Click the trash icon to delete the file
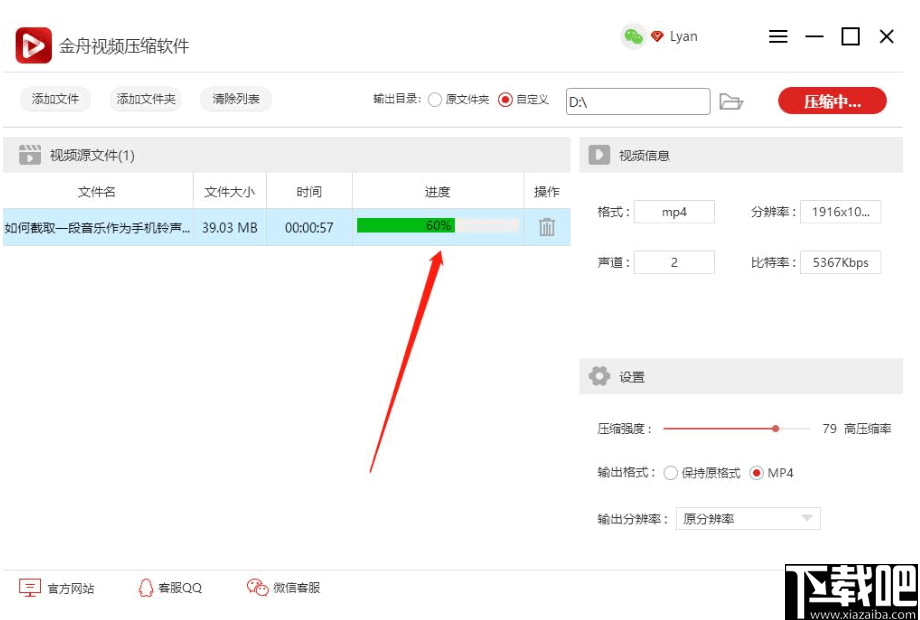The width and height of the screenshot is (920, 620). 545,227
